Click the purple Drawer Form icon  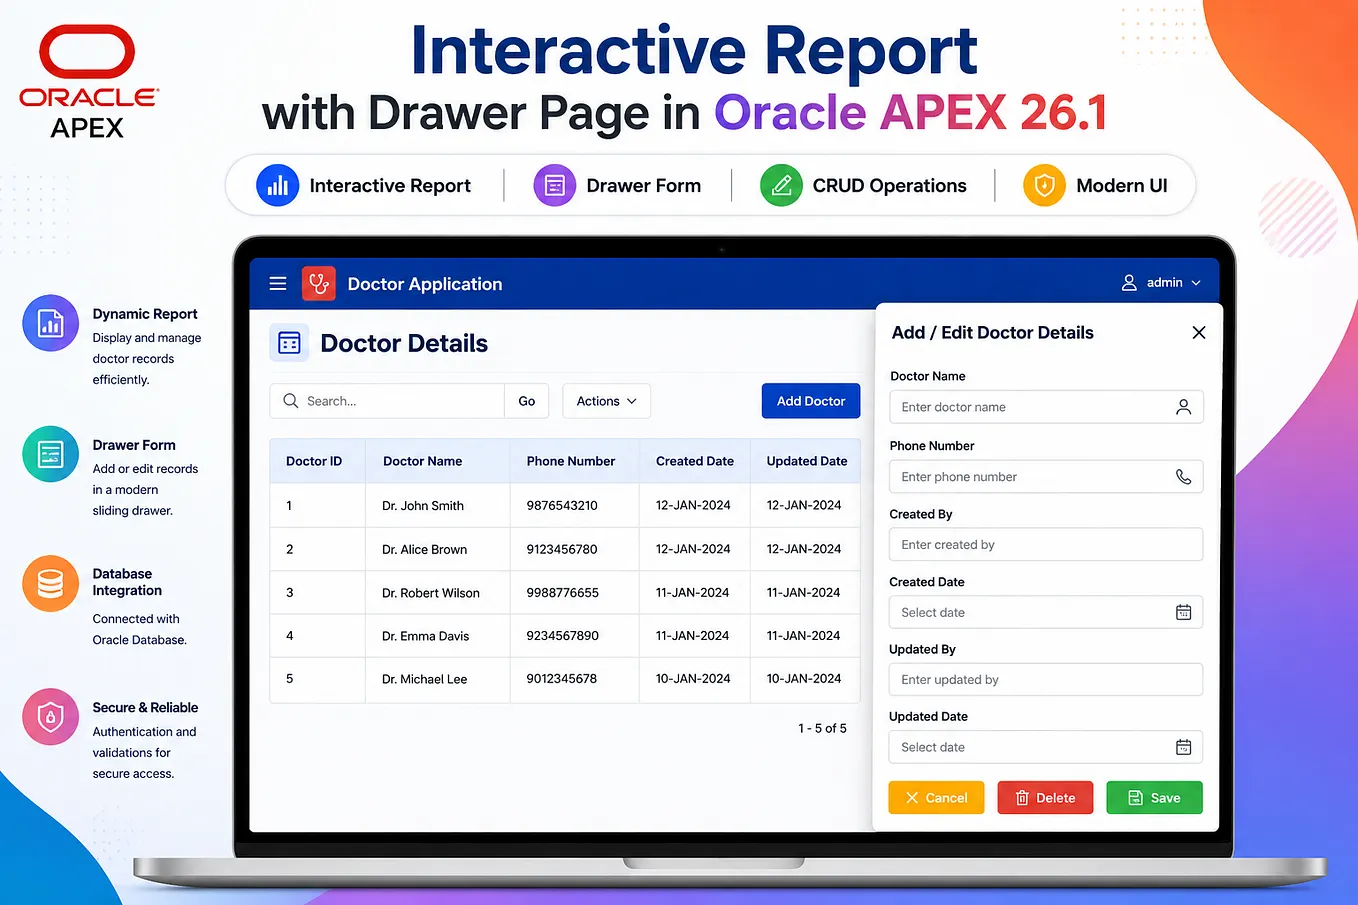pyautogui.click(x=555, y=186)
